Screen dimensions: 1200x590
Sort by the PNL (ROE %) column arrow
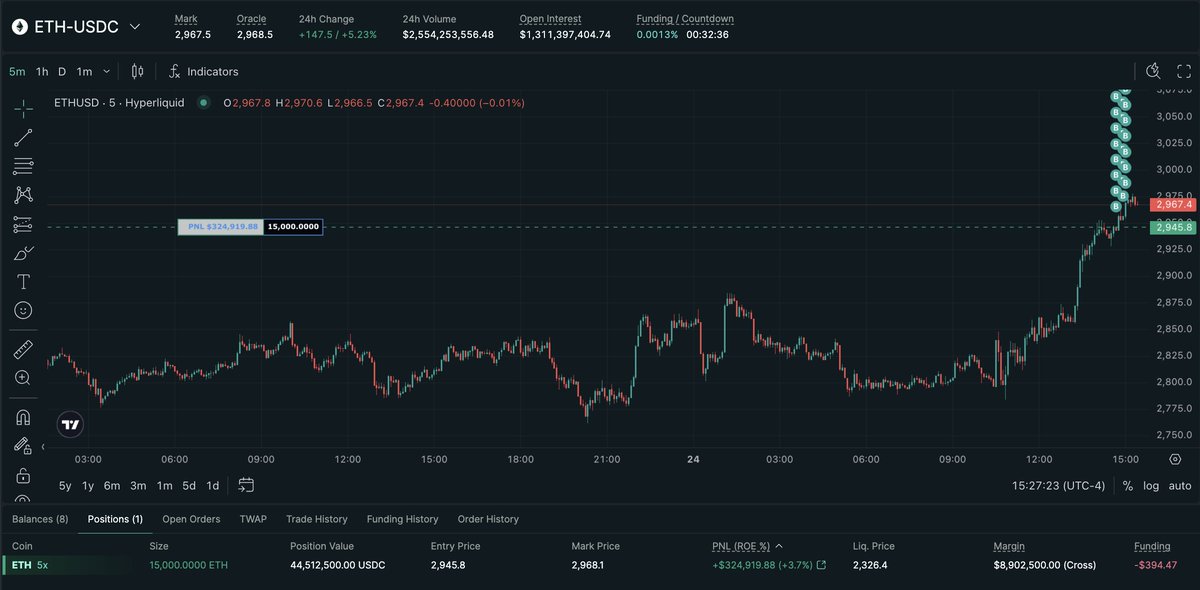[x=779, y=546]
